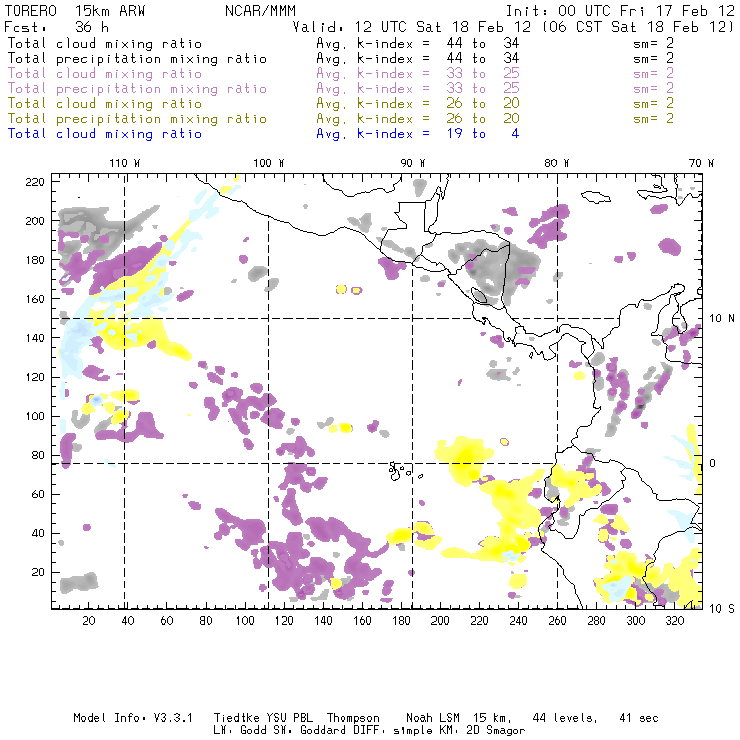Screen dimensions: 740x740
Task: Click the "44 levels," footer text
Action: (565, 718)
